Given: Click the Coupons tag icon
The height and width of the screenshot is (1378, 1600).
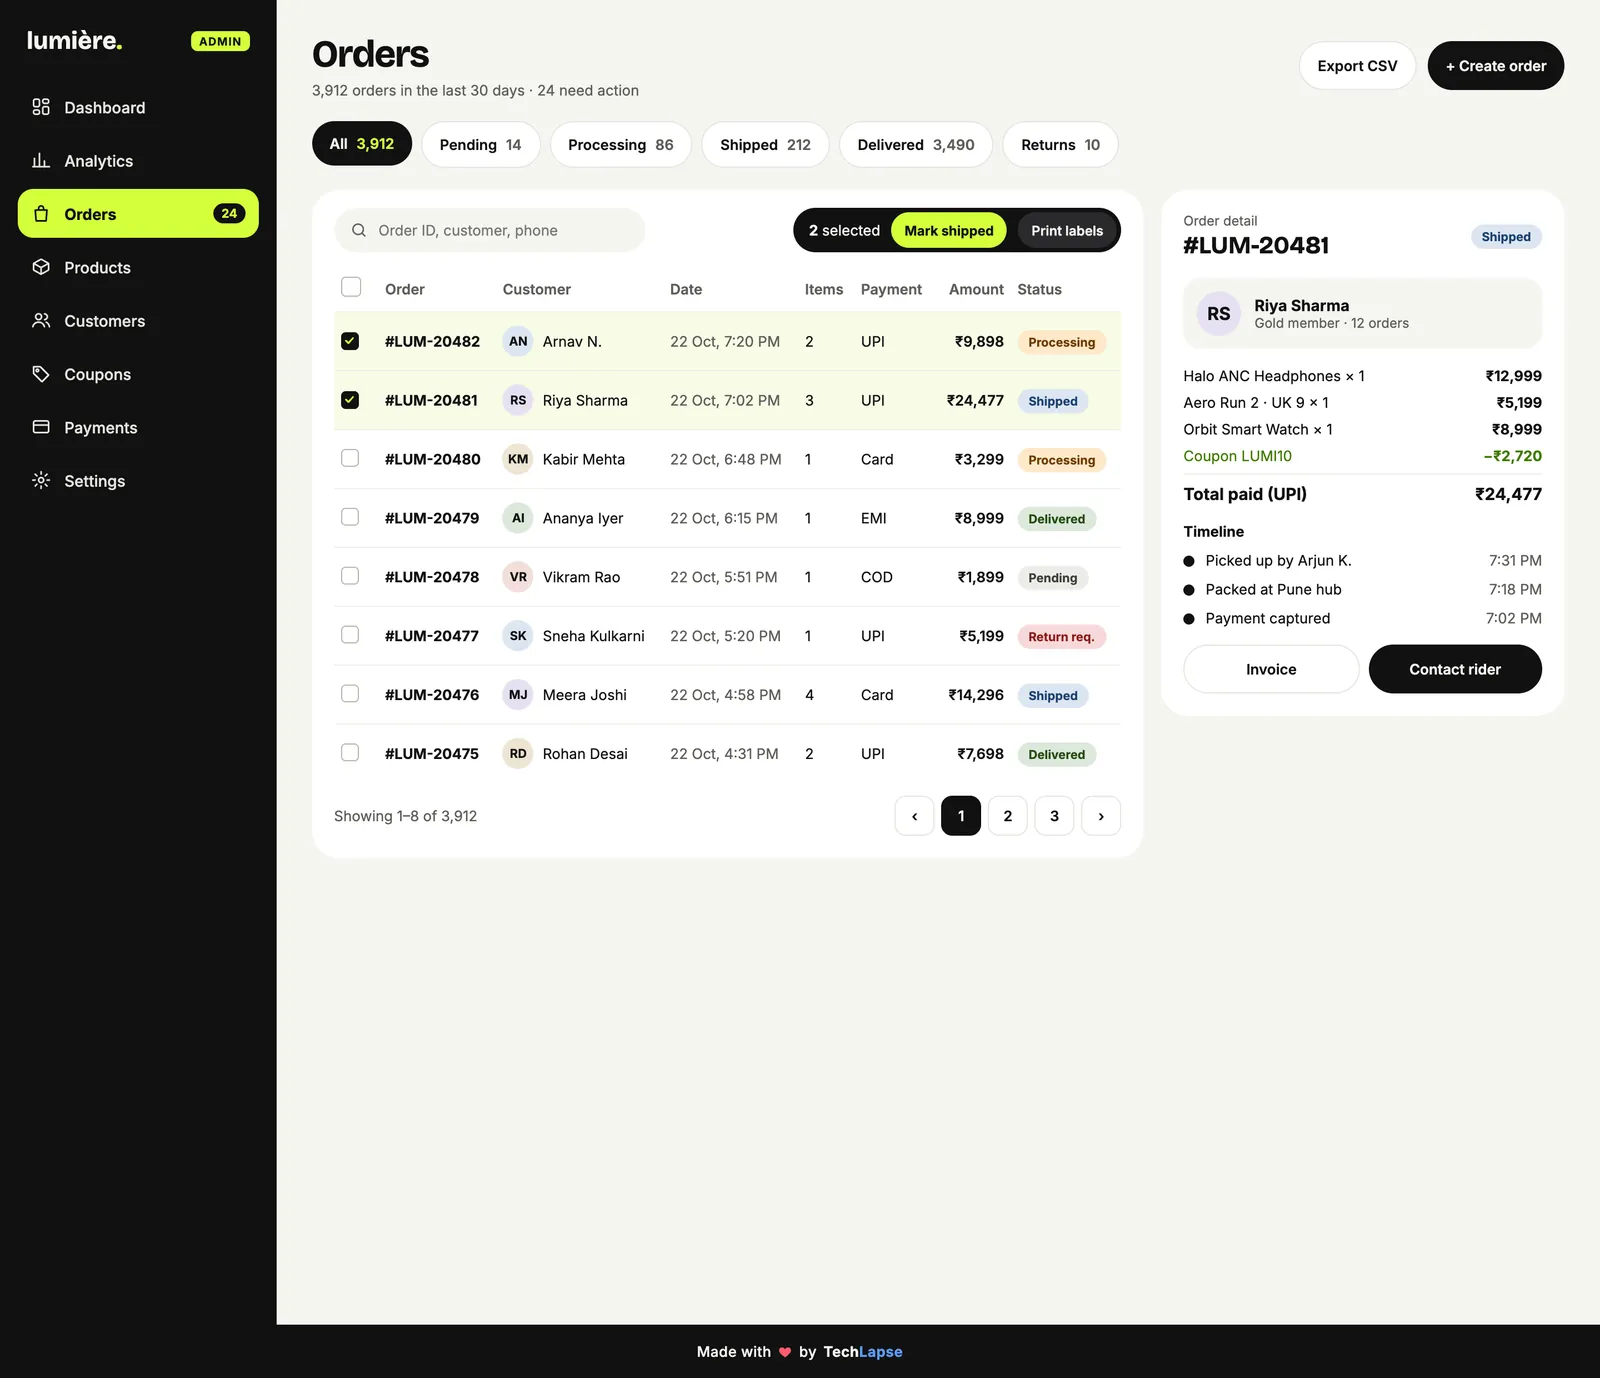Looking at the screenshot, I should point(41,374).
